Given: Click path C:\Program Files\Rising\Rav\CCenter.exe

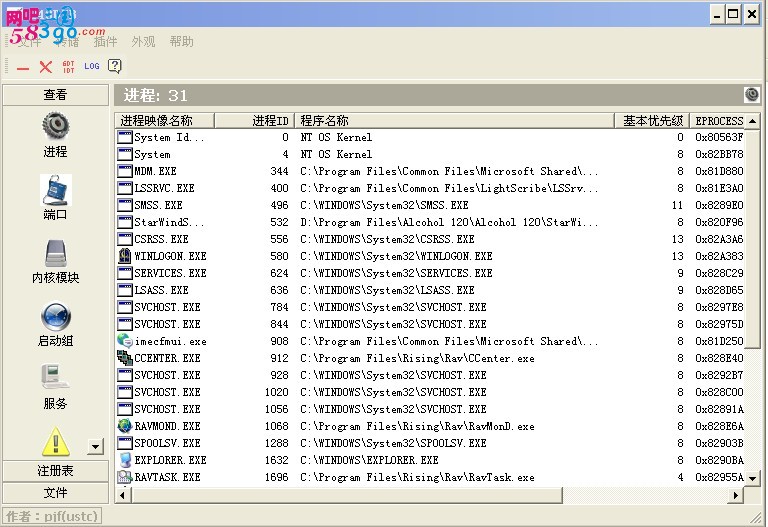Looking at the screenshot, I should tap(417, 358).
